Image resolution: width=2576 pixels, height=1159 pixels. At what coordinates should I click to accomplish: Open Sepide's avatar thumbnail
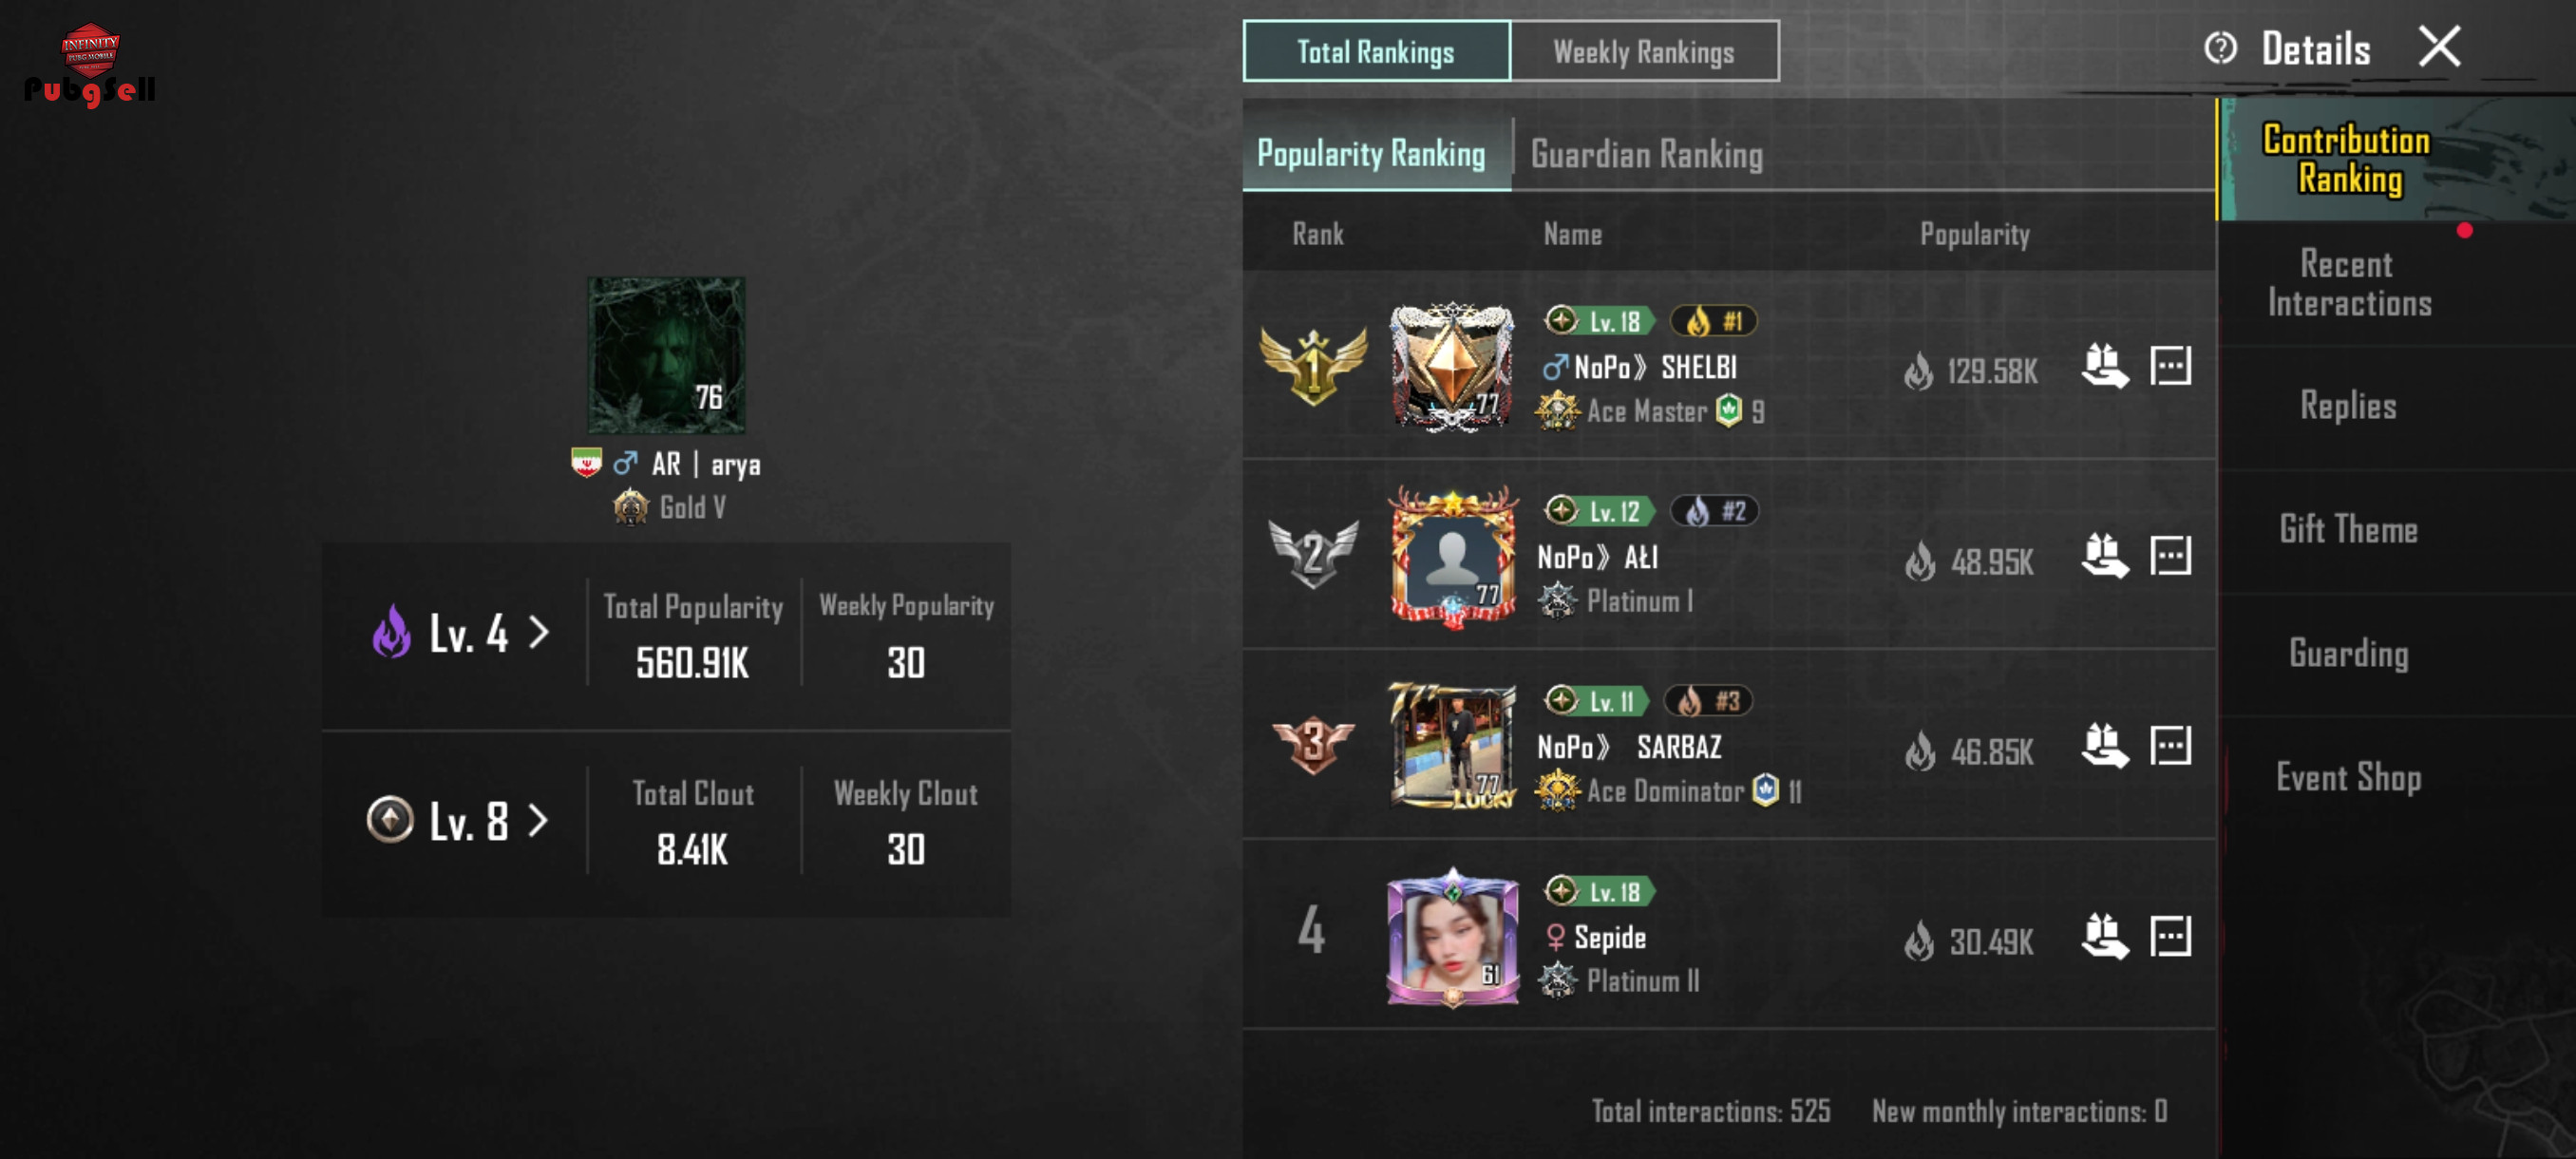tap(1453, 937)
